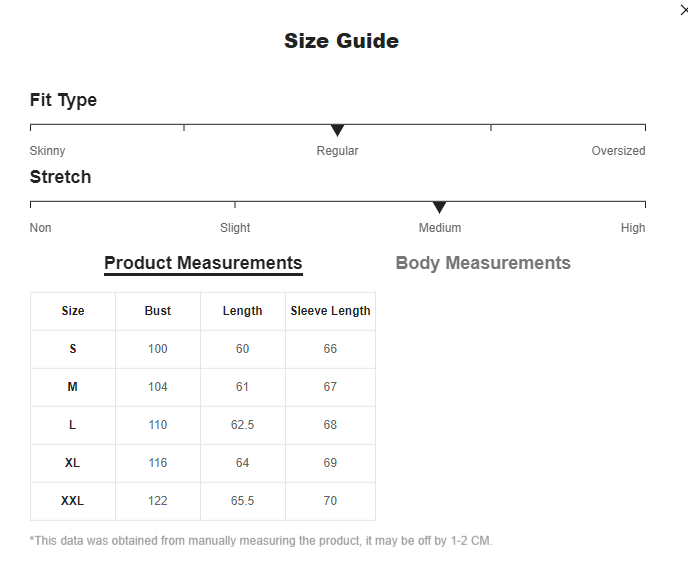Click the Skinny fit label
Viewport: 688px width, 576px height.
[x=47, y=150]
